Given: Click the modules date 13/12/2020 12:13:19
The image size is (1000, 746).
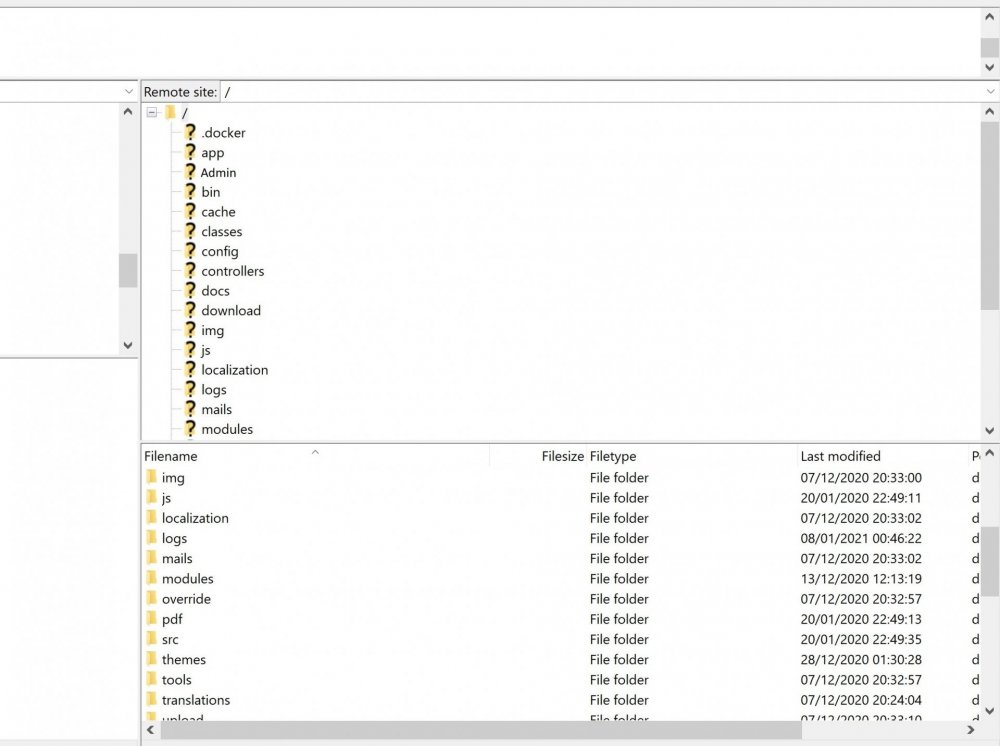Looking at the screenshot, I should [861, 578].
